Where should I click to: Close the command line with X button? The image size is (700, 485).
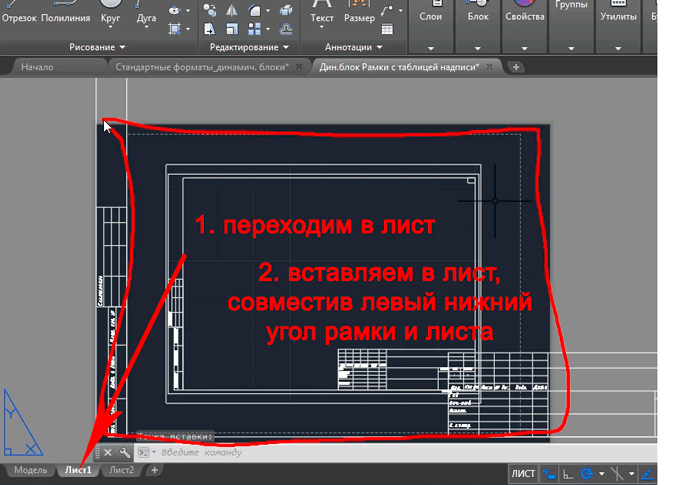click(108, 453)
